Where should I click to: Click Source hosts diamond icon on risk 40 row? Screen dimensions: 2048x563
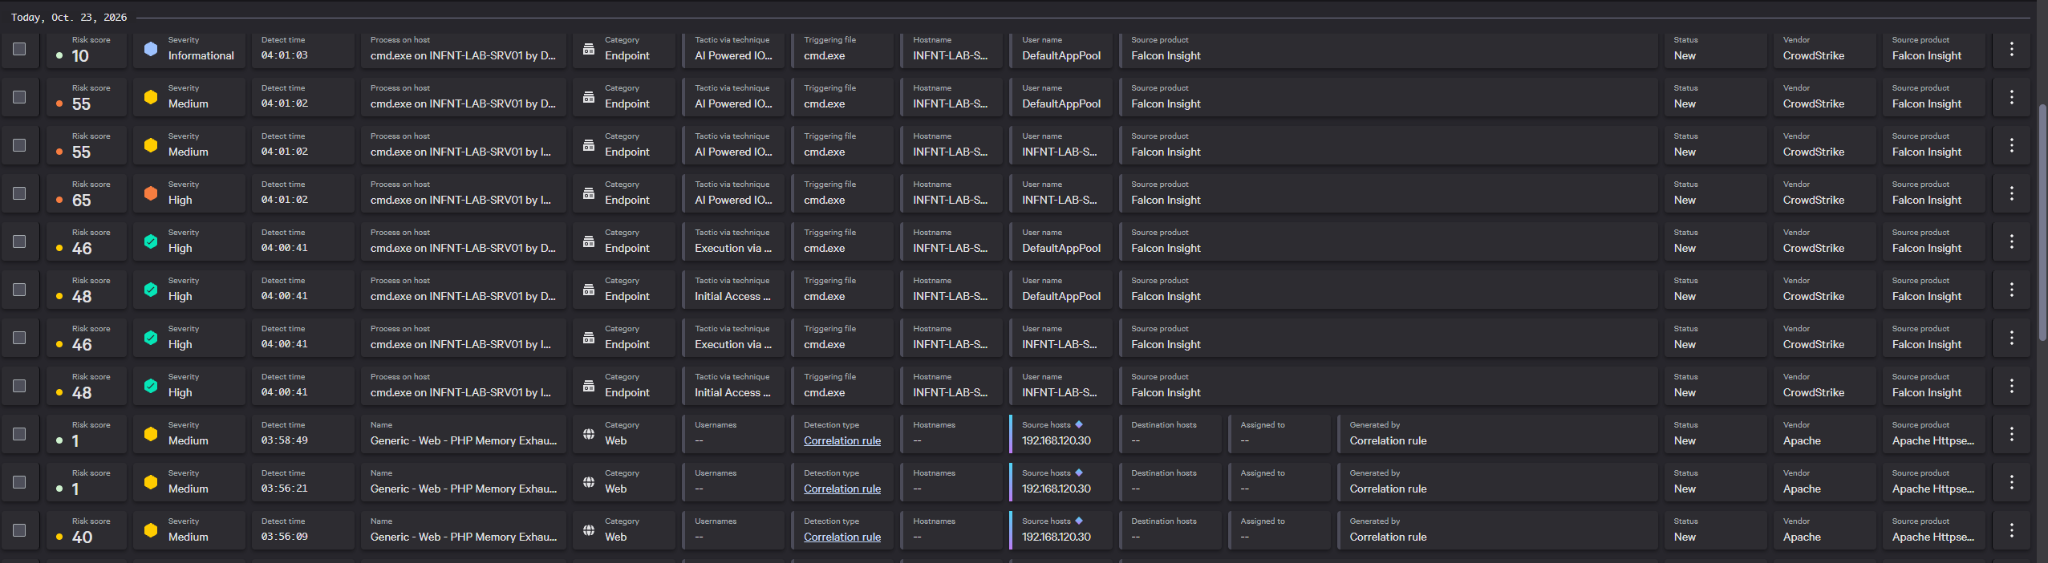point(1079,520)
